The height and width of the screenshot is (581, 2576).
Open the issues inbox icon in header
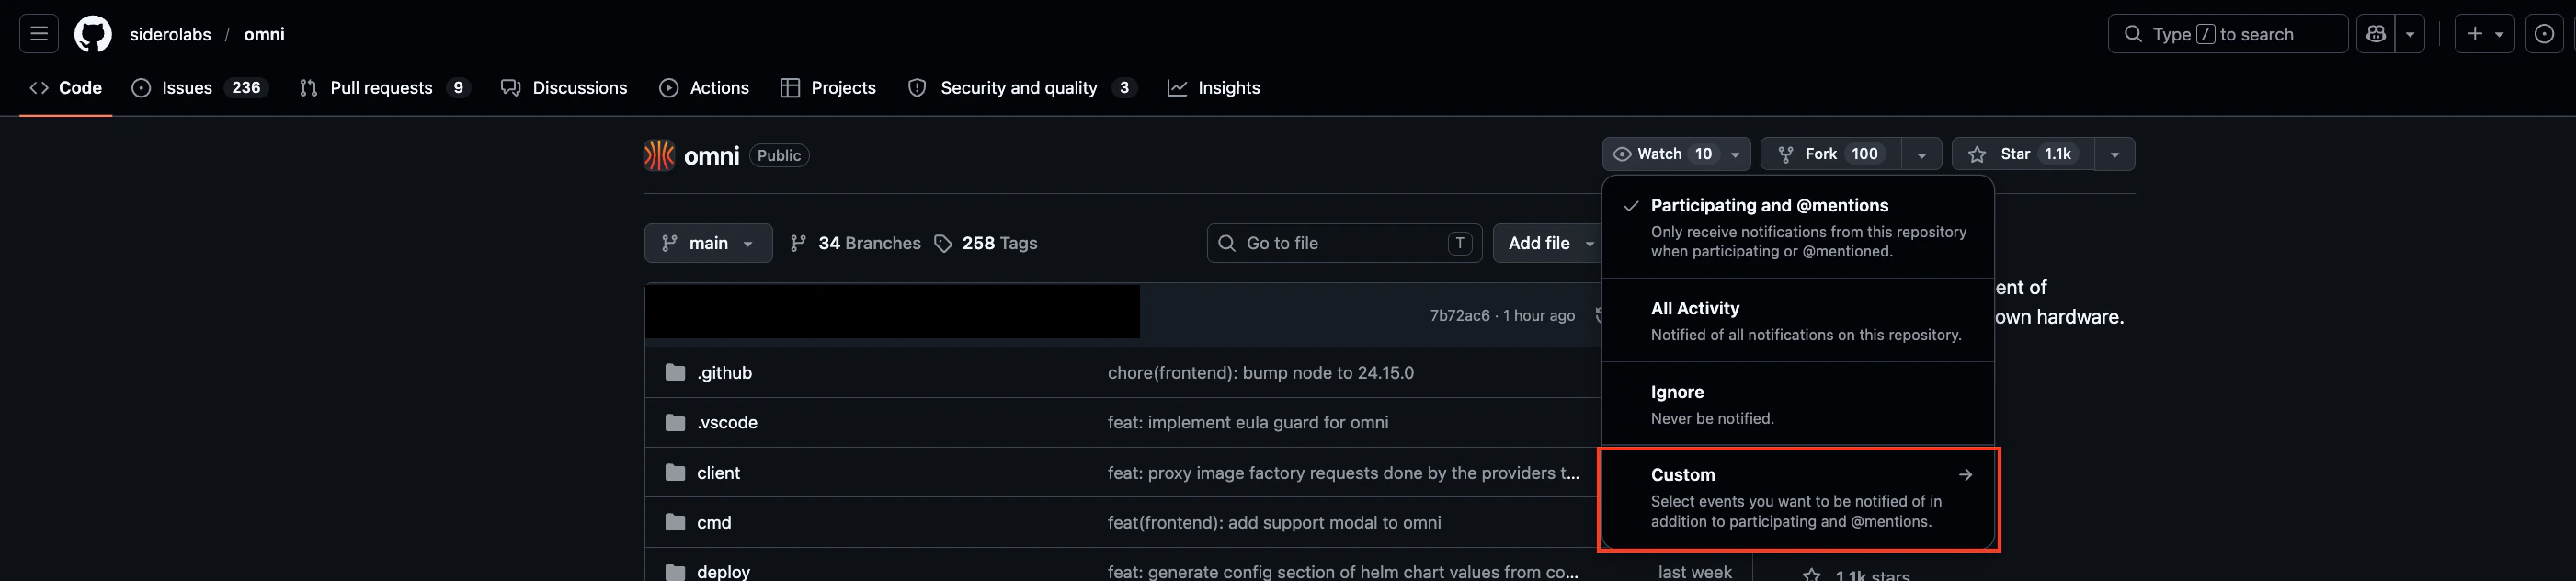[2544, 34]
